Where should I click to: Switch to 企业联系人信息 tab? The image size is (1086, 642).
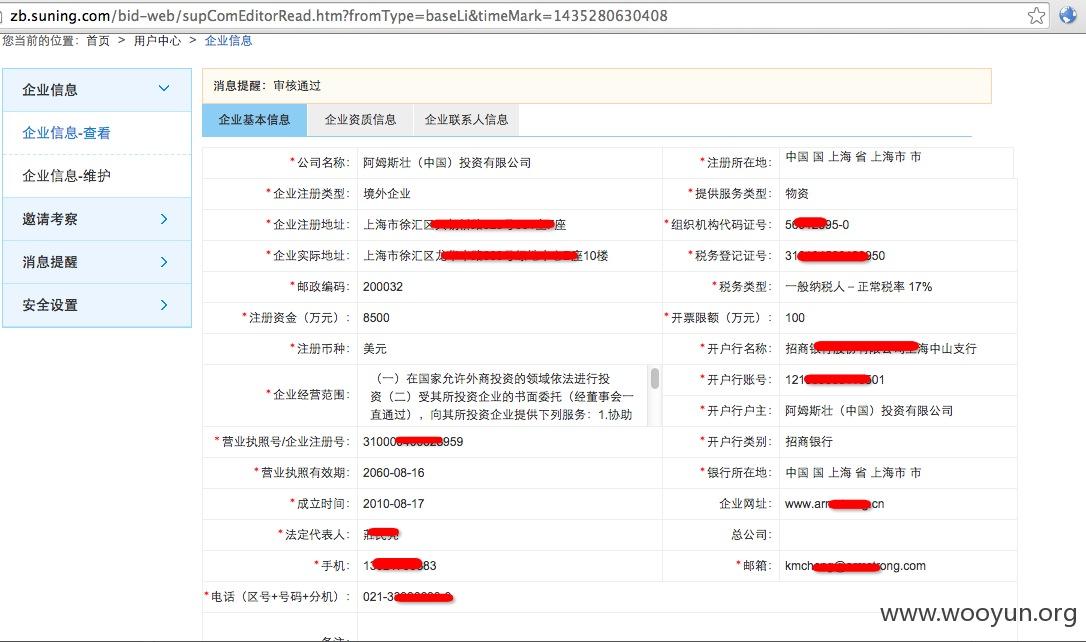coord(466,120)
